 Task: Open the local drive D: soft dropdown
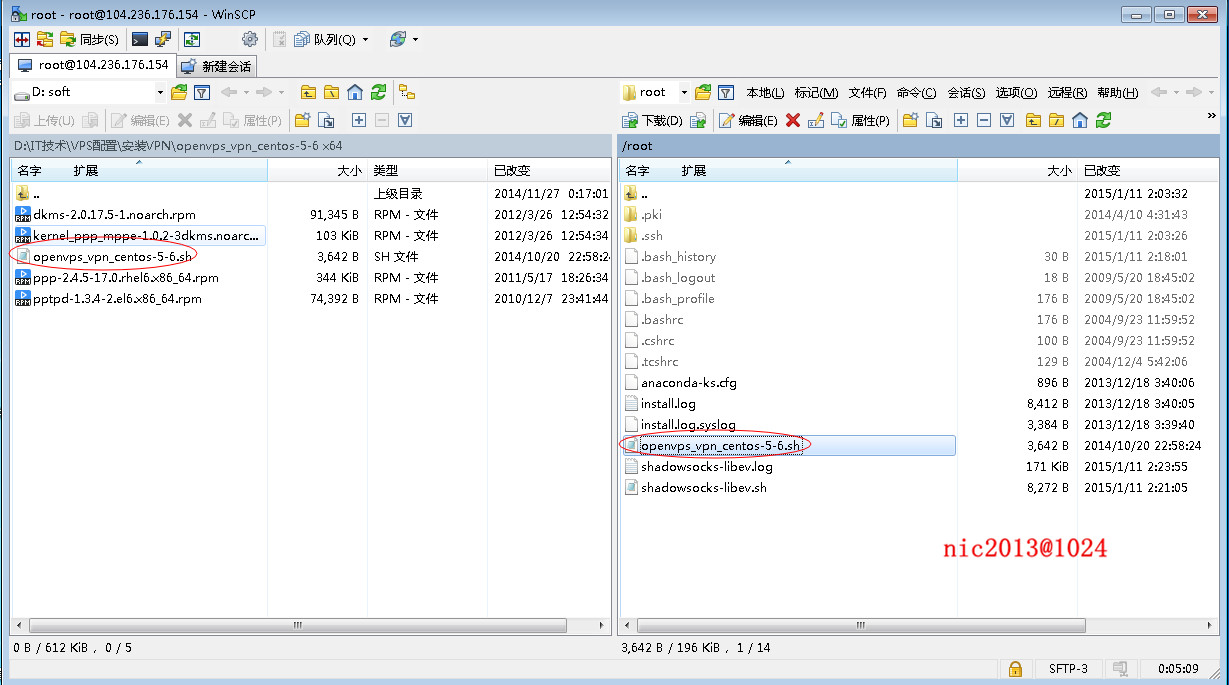click(x=90, y=92)
